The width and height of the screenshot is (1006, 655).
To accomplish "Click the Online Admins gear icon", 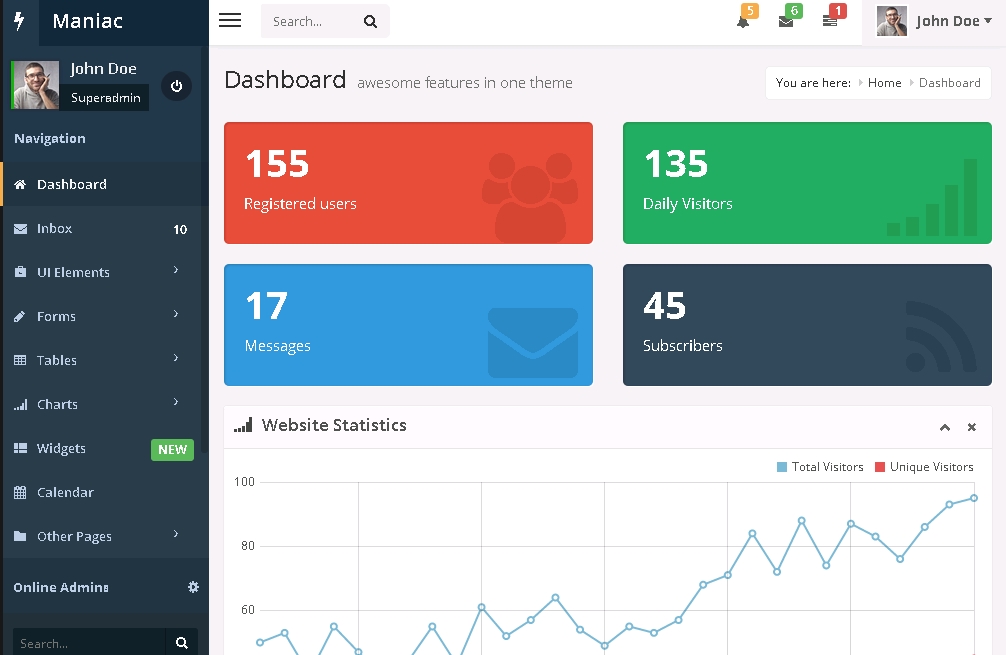I will (193, 587).
